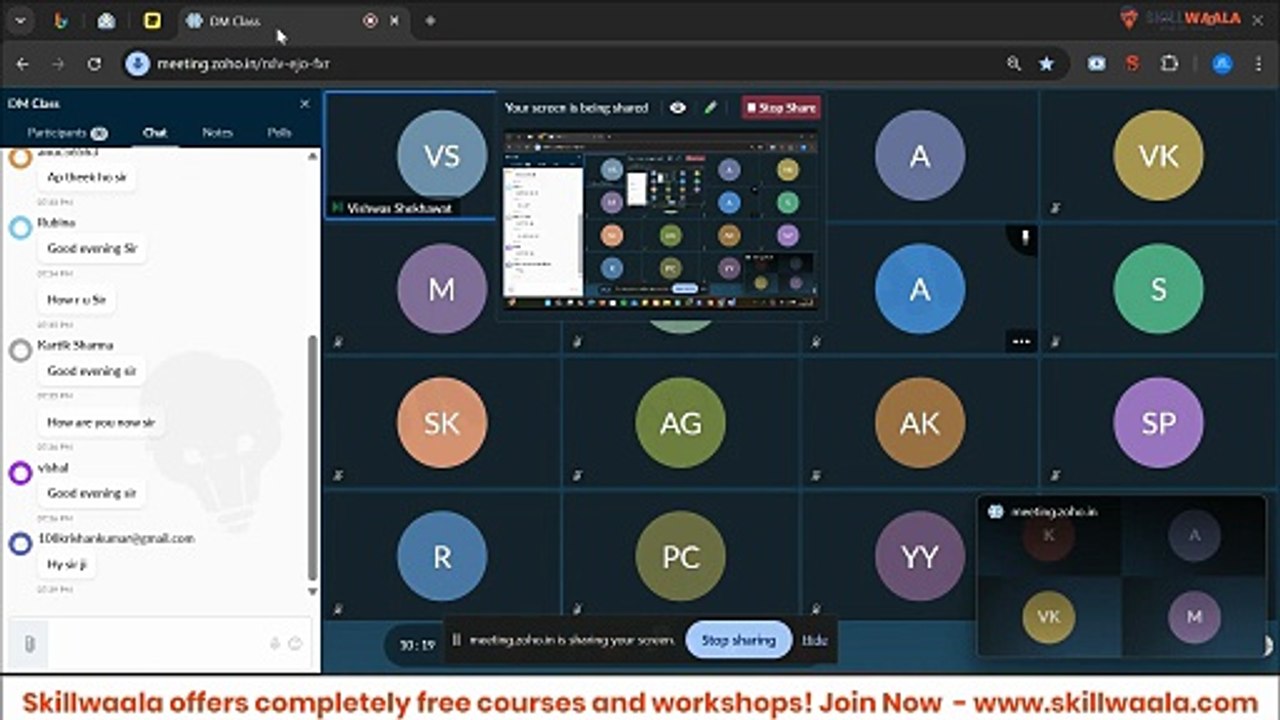
Task: Attach a file with the paperclip icon
Action: click(30, 644)
